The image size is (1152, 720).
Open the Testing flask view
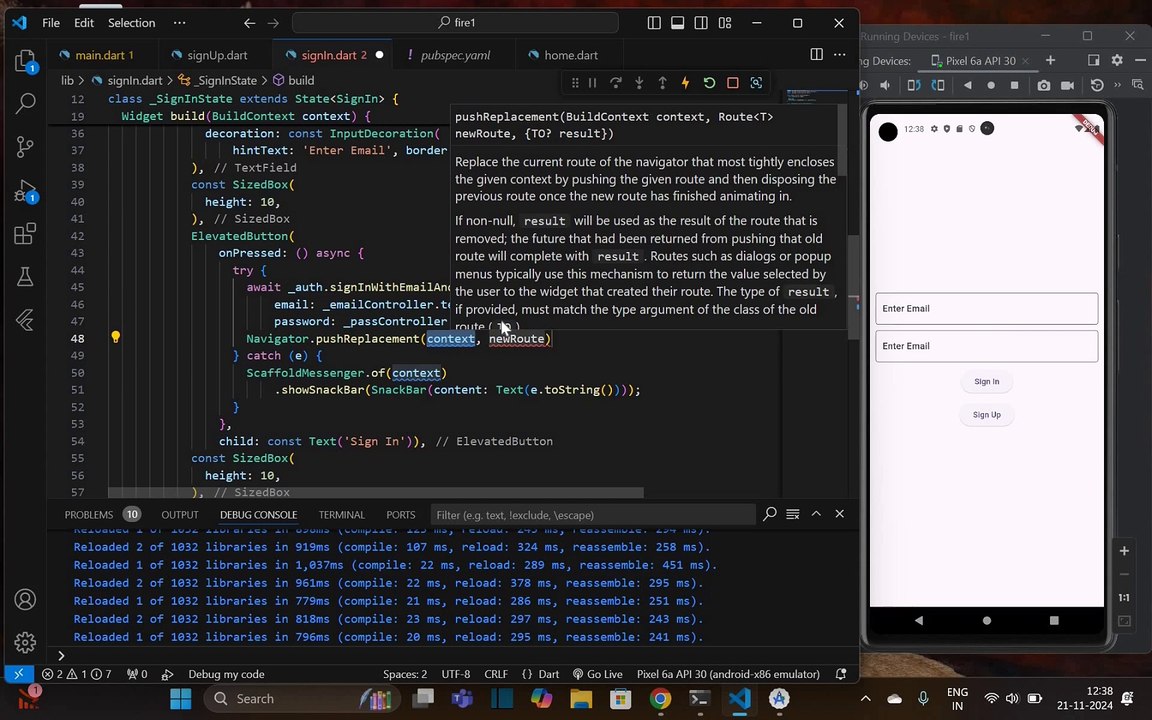click(x=25, y=277)
